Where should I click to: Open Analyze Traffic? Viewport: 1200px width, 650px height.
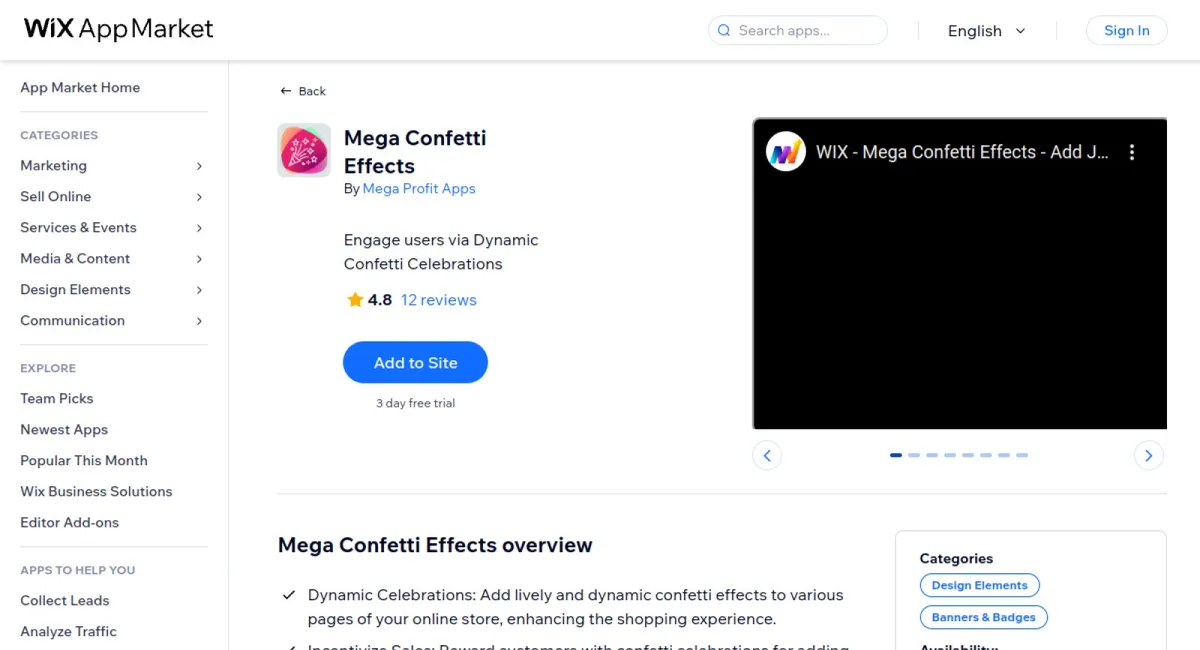(x=68, y=632)
